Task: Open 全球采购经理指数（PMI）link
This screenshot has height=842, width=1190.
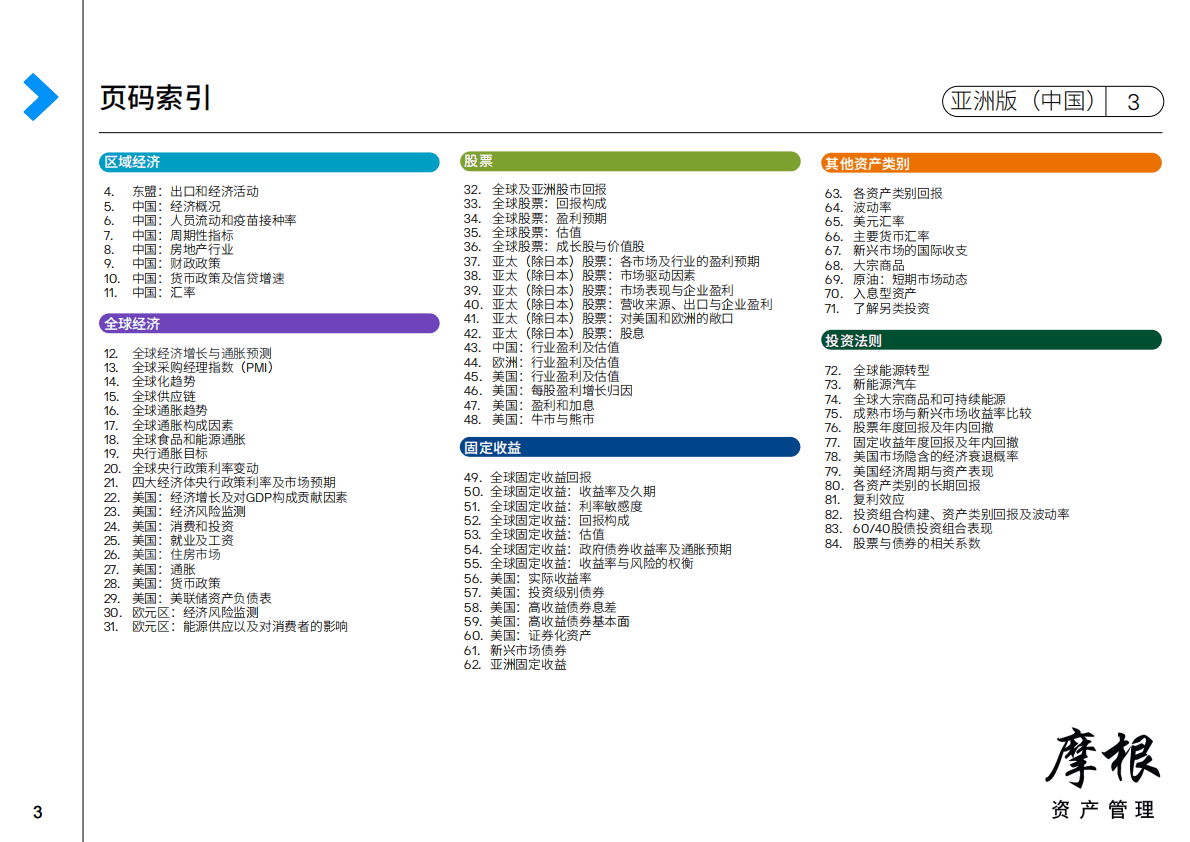Action: pyautogui.click(x=202, y=367)
